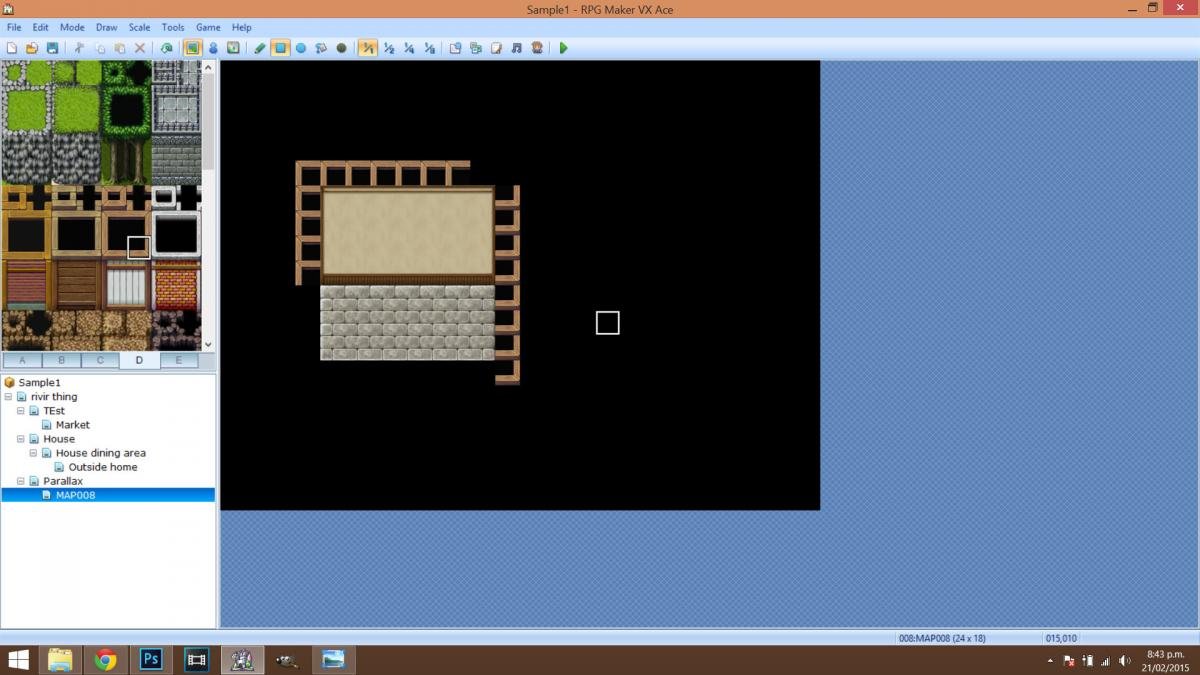Open the Edit menu
This screenshot has height=675, width=1200.
point(41,27)
